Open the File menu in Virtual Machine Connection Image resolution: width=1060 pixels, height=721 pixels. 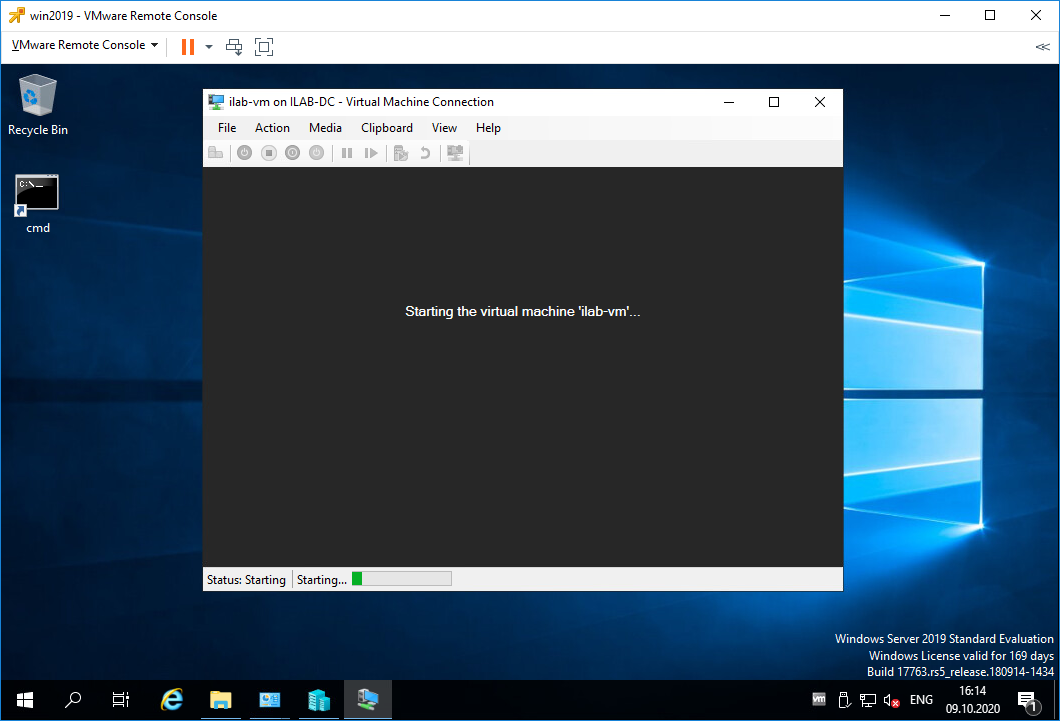point(227,128)
